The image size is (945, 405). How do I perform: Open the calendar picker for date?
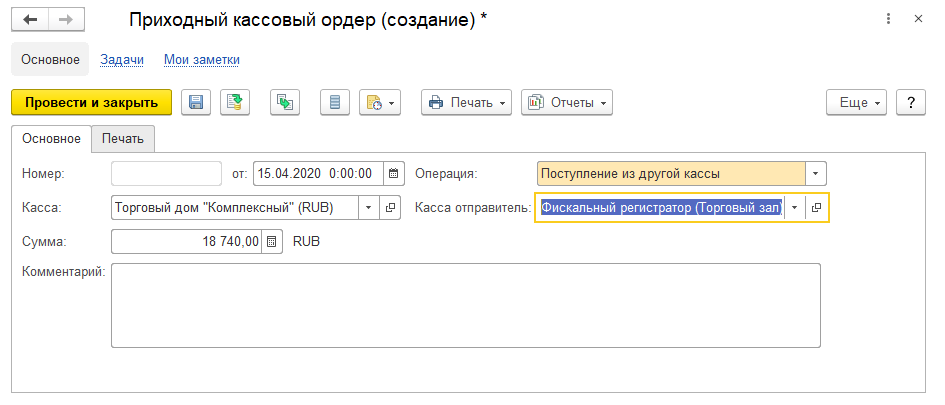(394, 173)
